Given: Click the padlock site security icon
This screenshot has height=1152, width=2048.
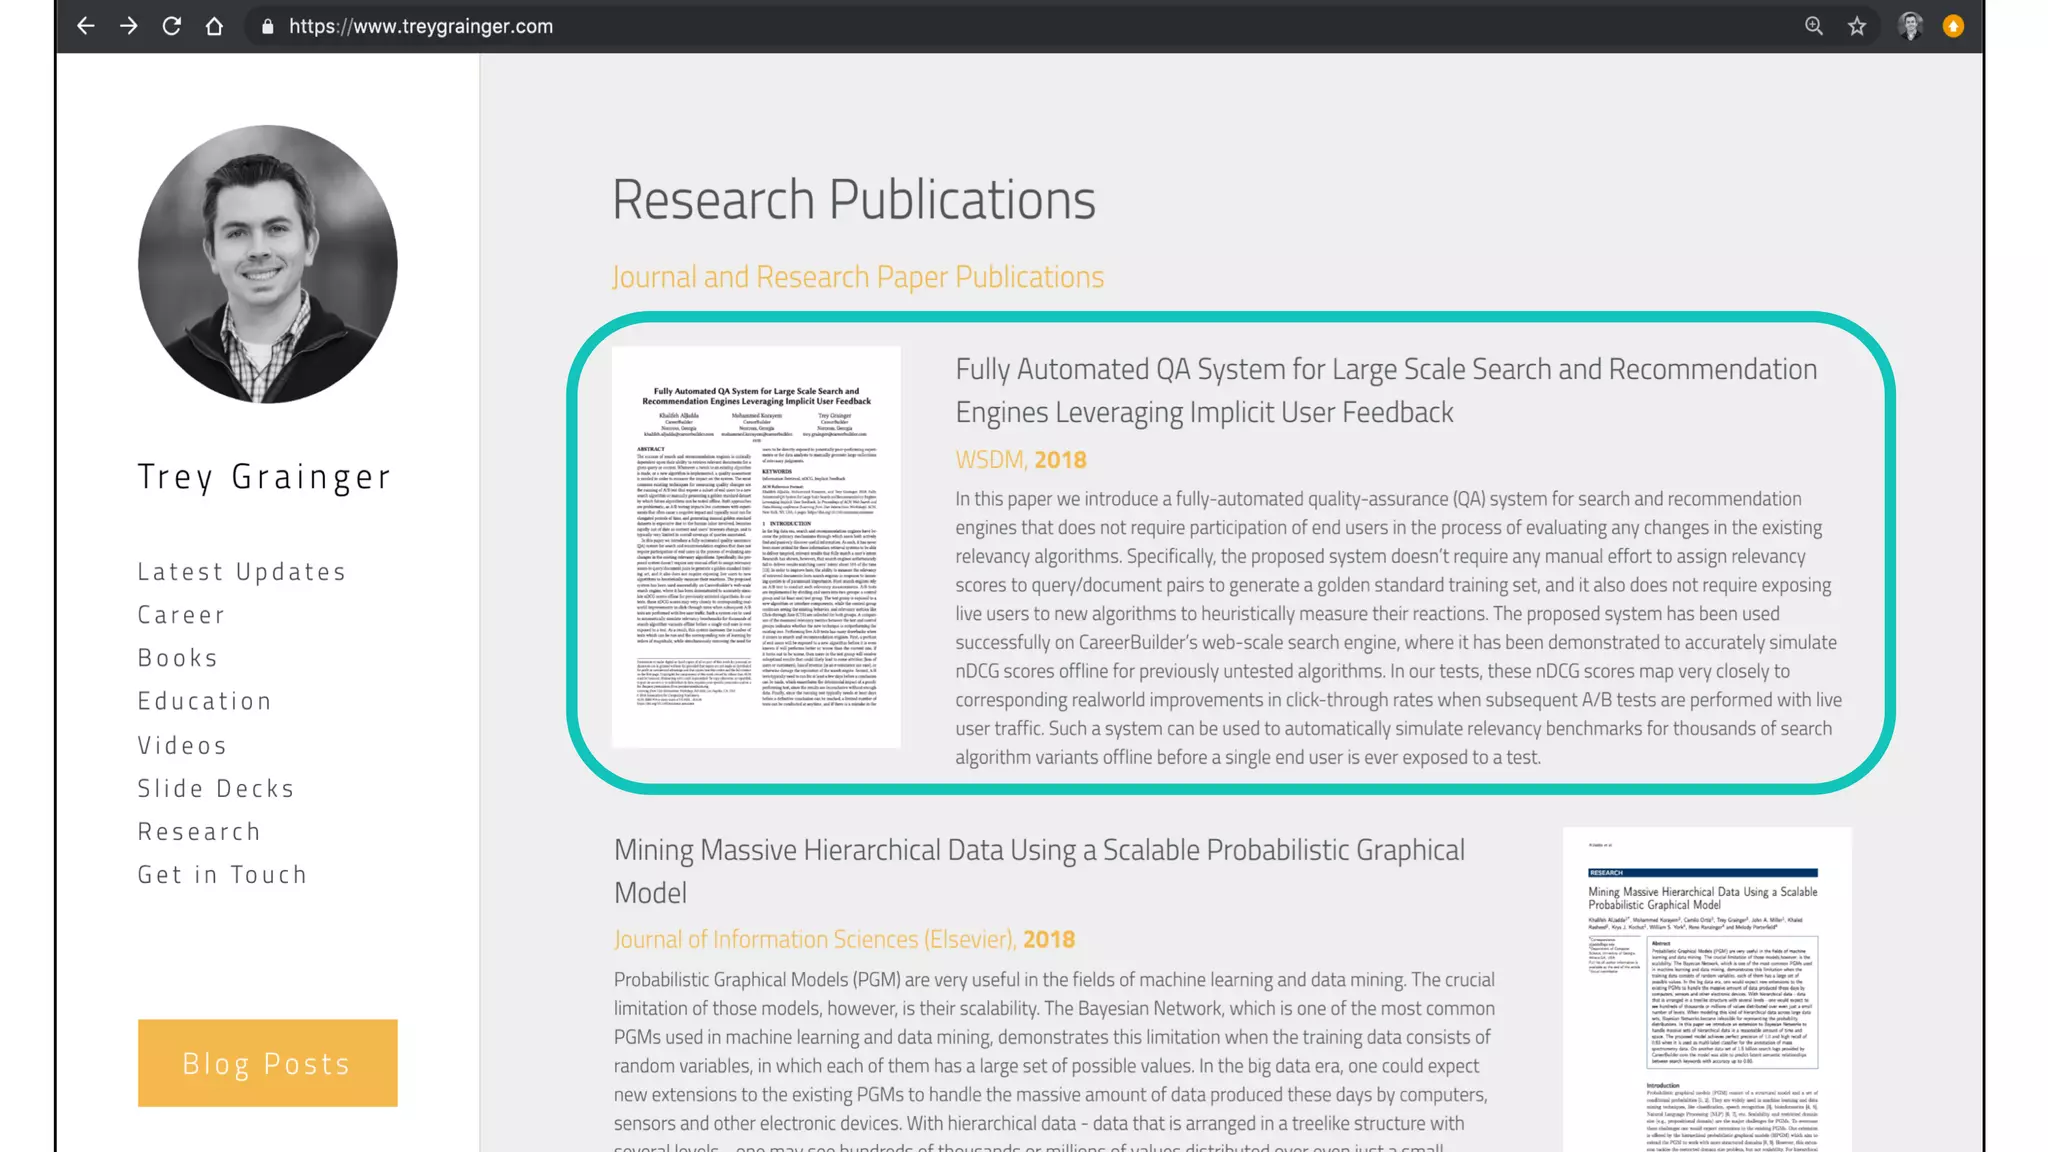Looking at the screenshot, I should point(267,27).
